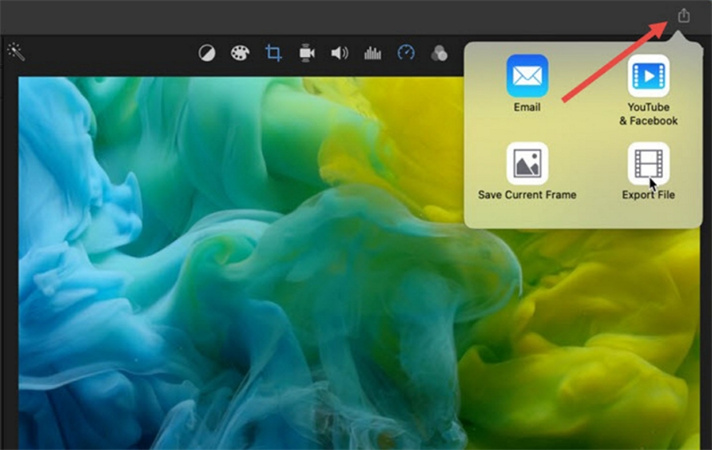Open the volume speaker controls
712x450 pixels.
tap(340, 53)
